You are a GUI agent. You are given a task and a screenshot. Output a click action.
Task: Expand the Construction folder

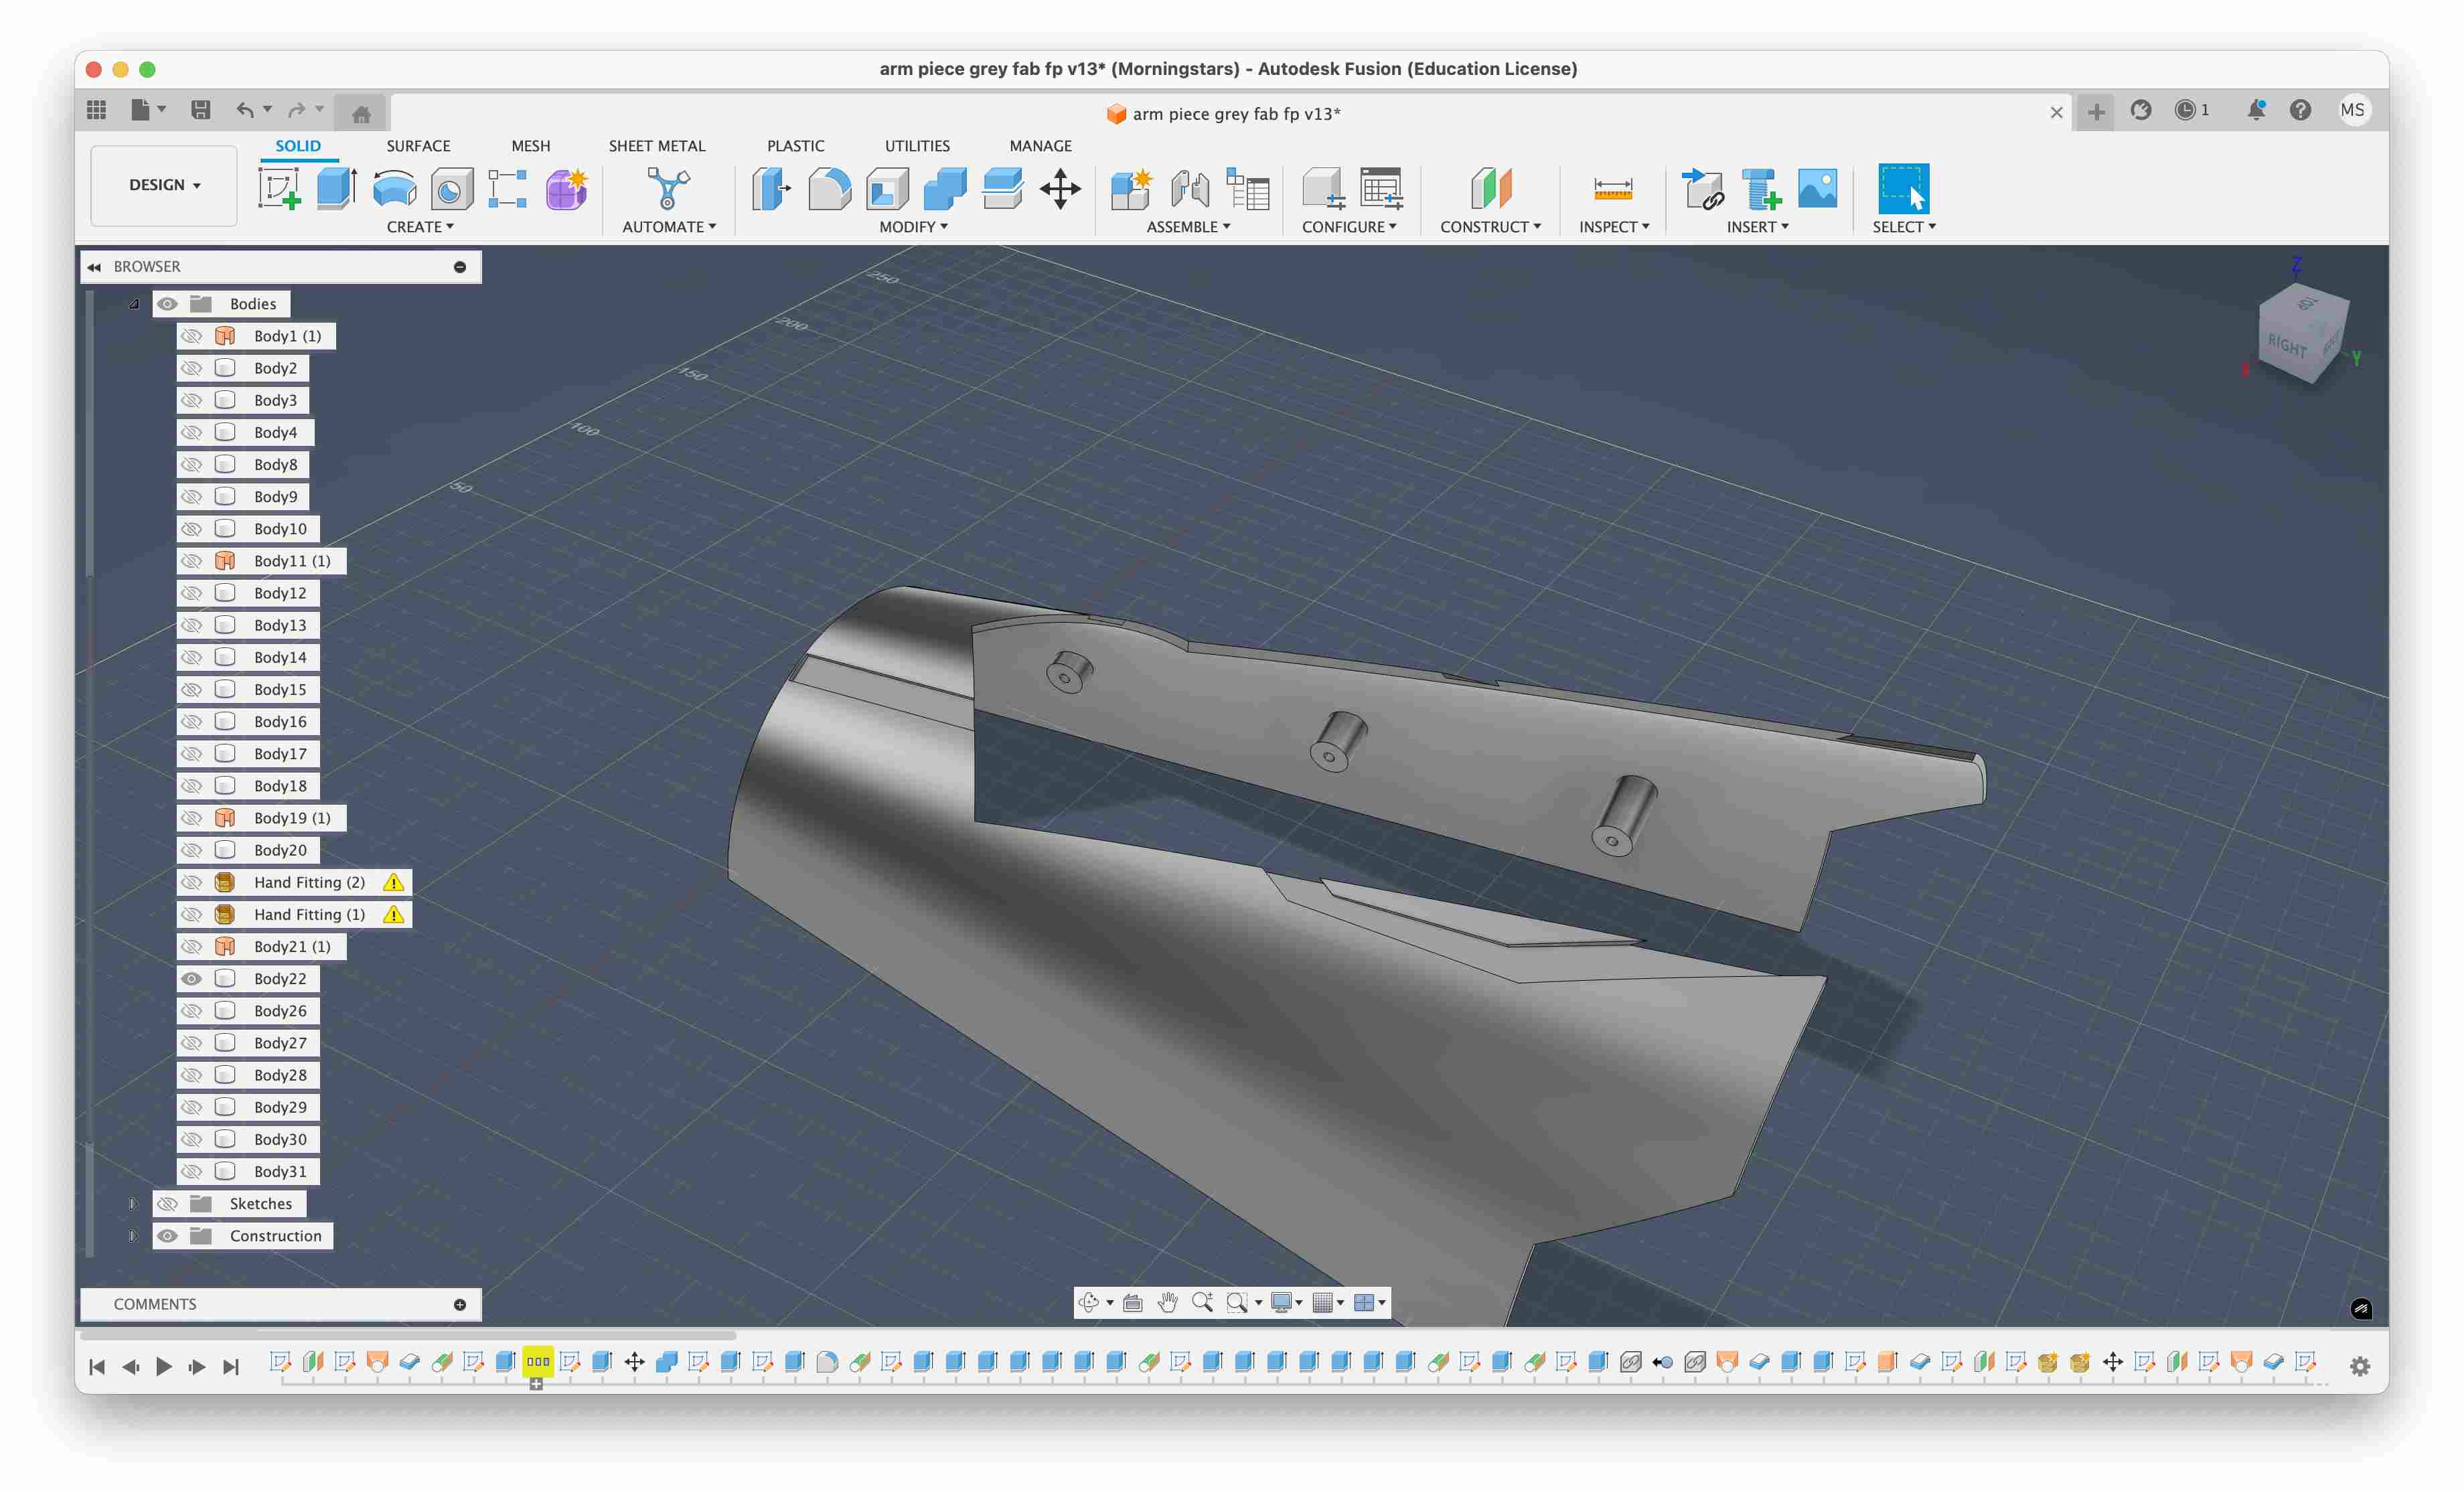133,1236
